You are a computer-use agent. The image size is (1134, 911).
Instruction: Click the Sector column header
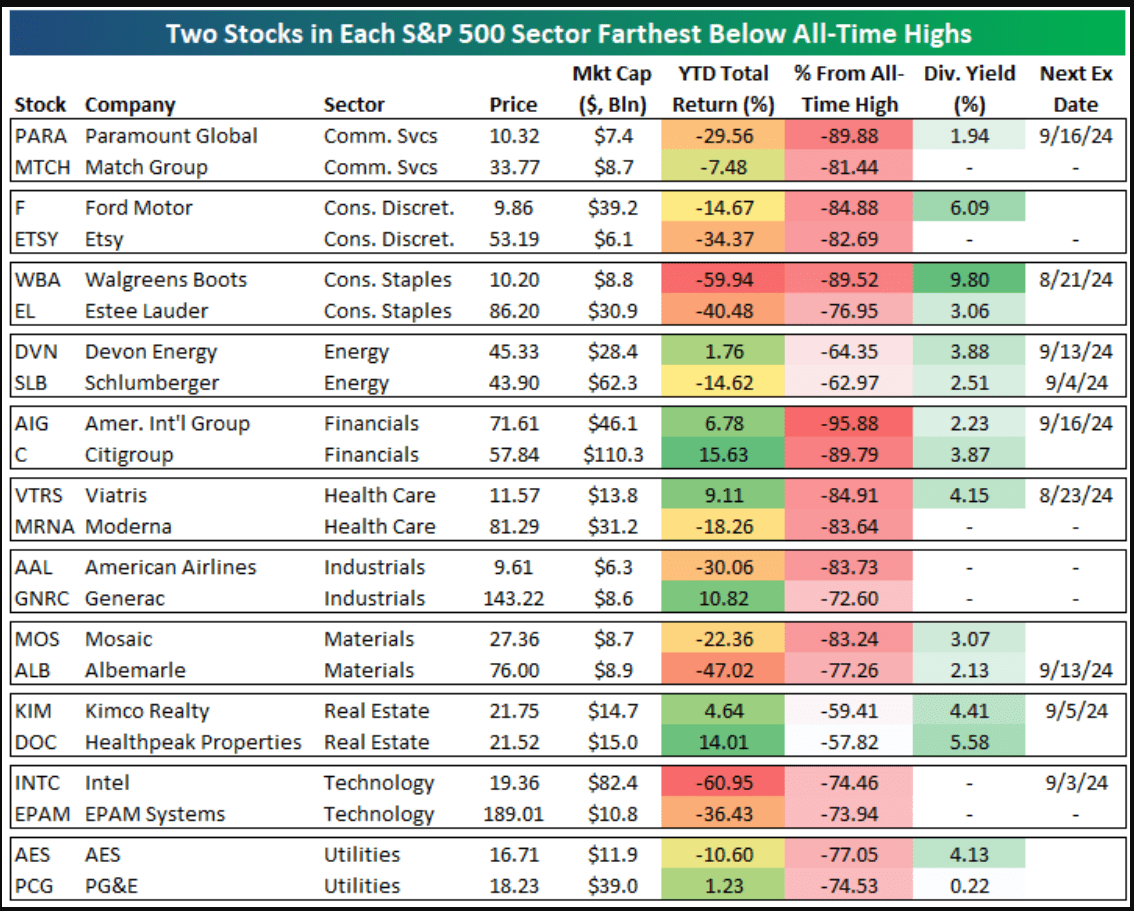tap(354, 104)
